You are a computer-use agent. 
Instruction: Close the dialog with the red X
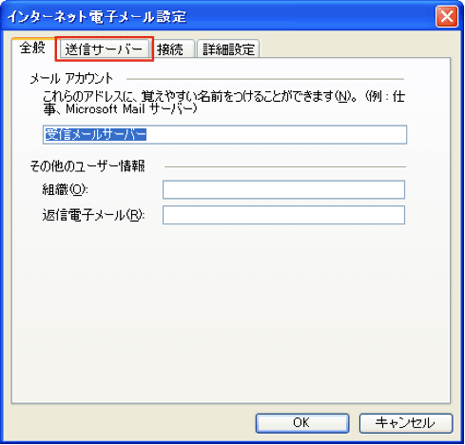point(446,16)
